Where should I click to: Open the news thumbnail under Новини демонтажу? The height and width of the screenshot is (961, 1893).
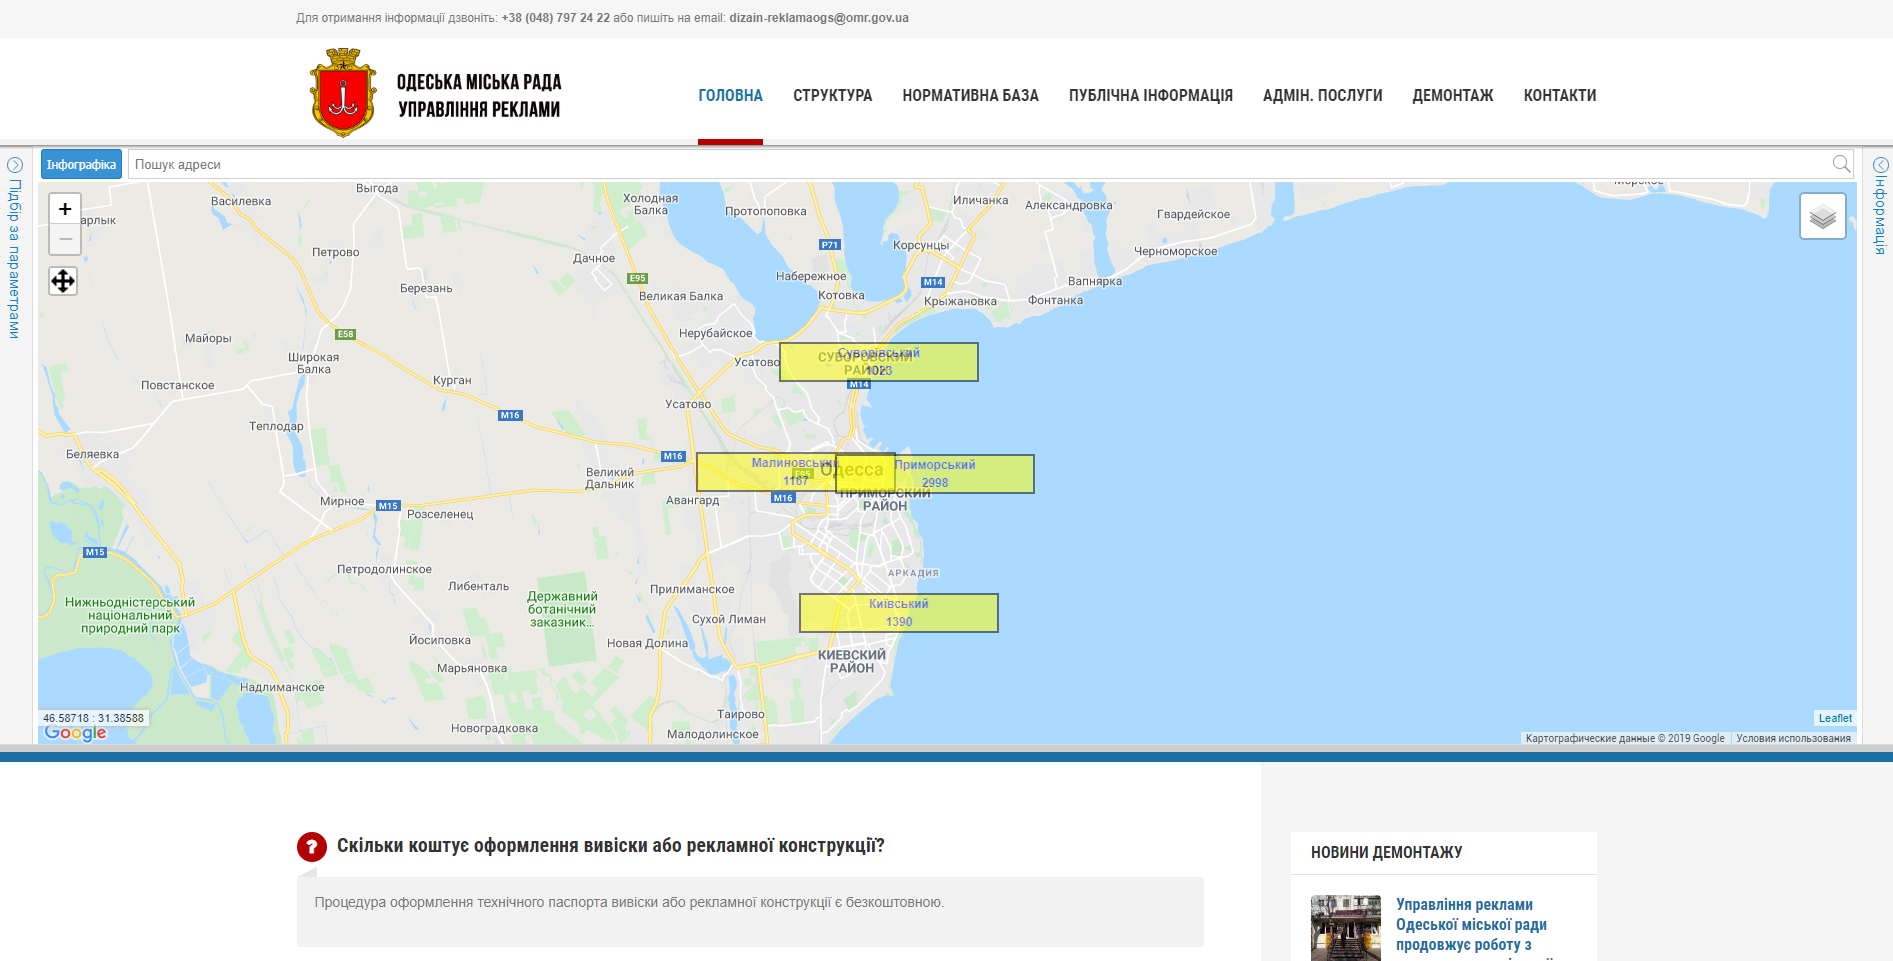1346,928
